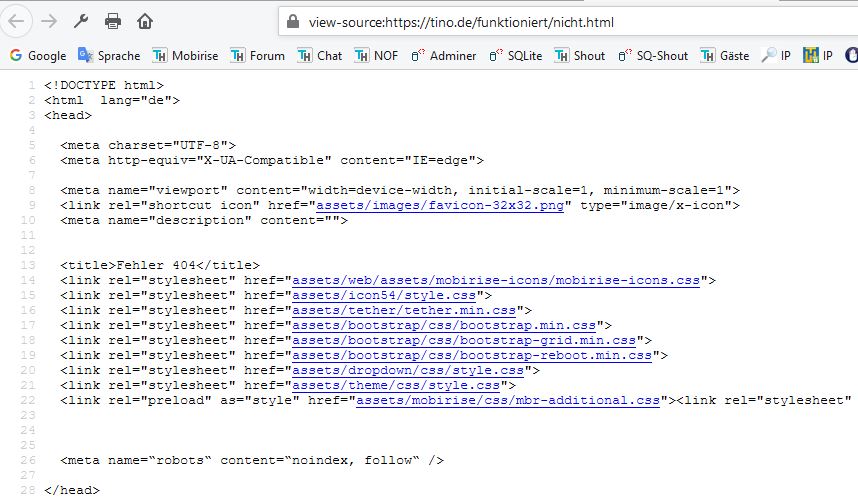Follow the bootstrap.min.css link

point(444,325)
